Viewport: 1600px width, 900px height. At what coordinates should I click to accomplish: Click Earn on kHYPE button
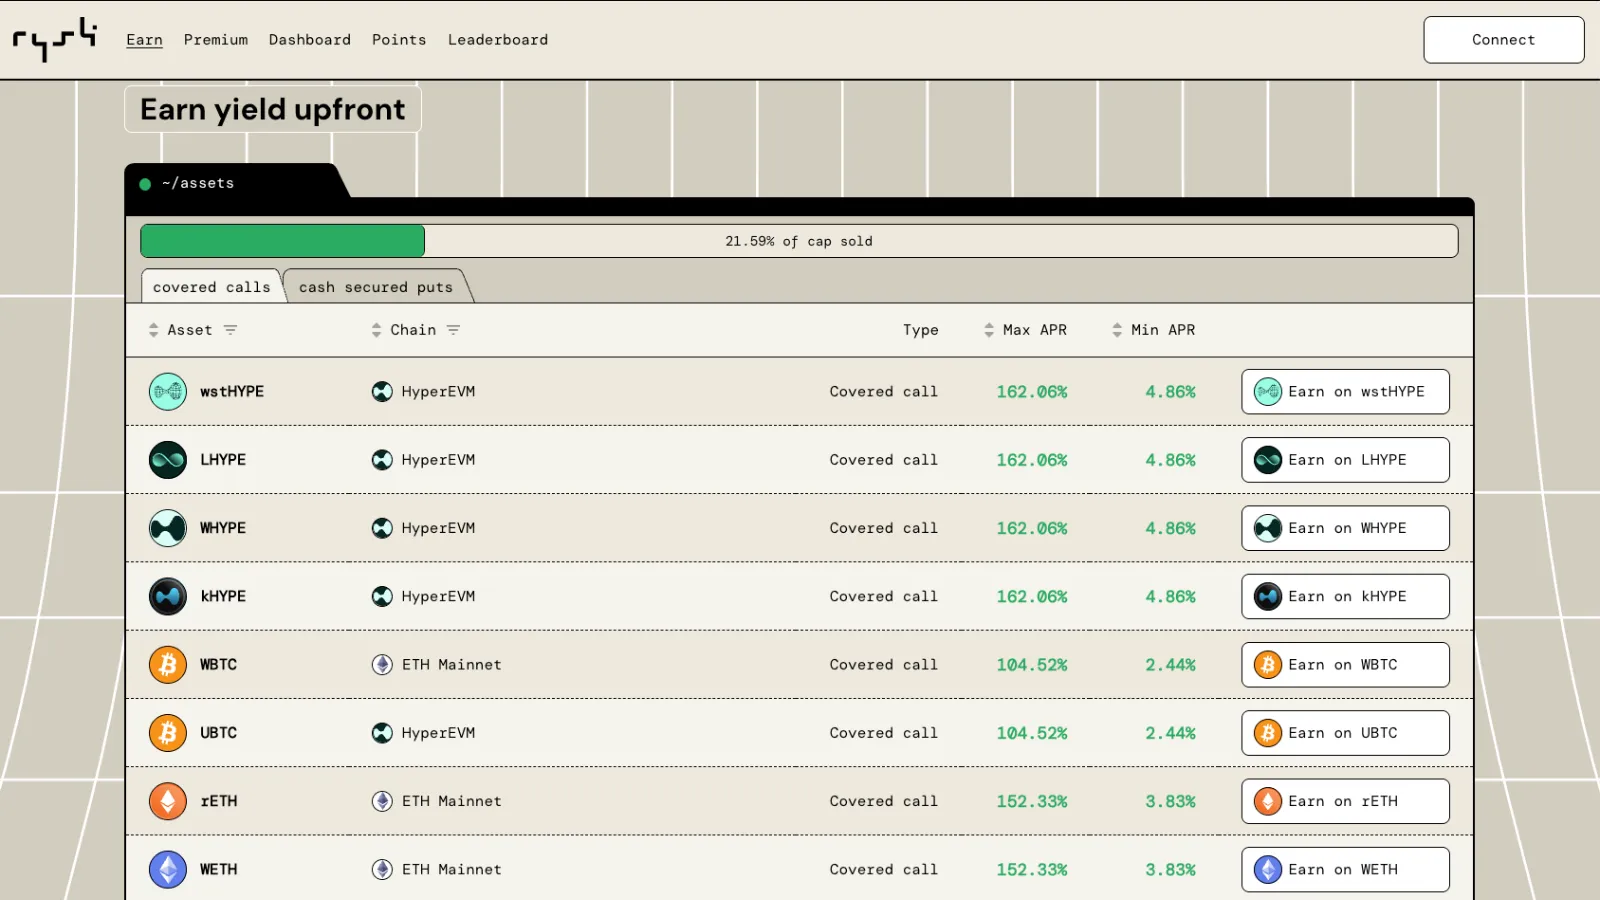(x=1346, y=597)
